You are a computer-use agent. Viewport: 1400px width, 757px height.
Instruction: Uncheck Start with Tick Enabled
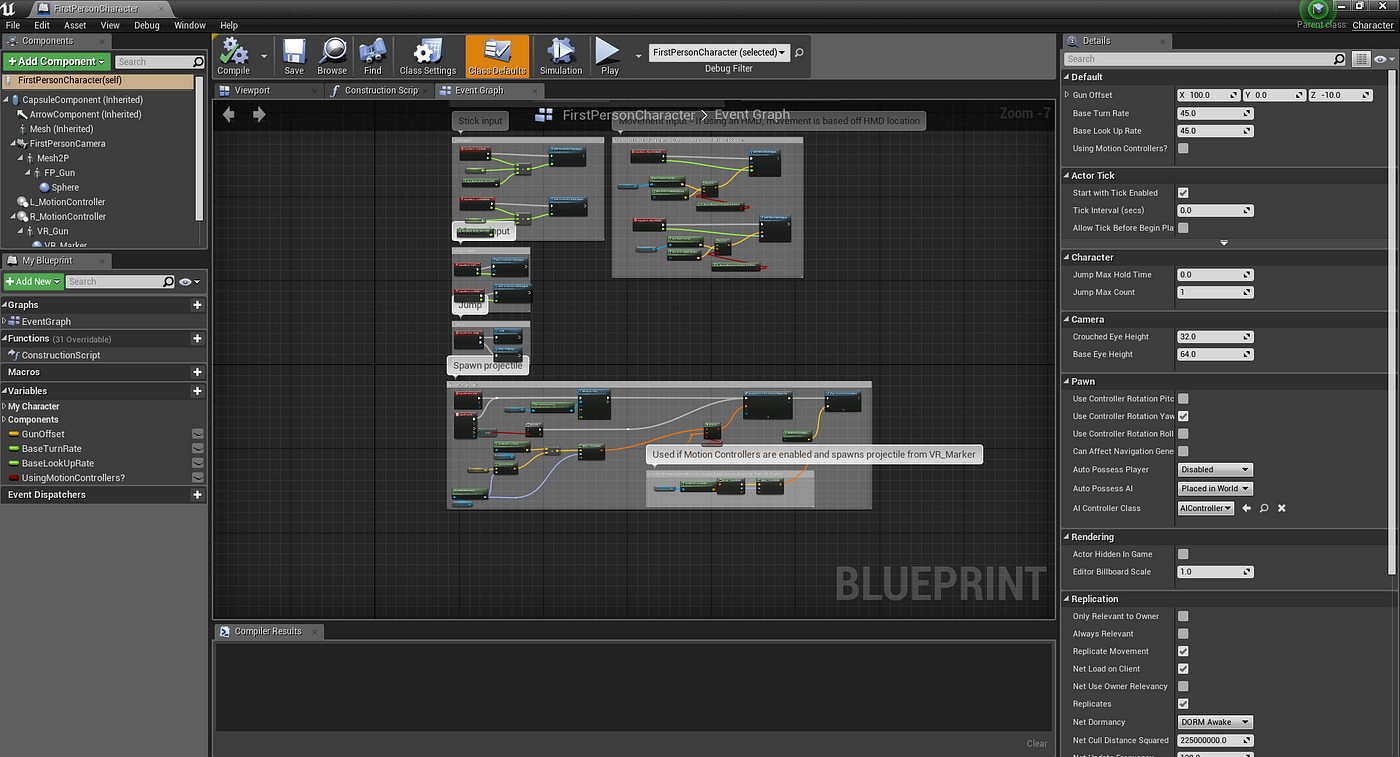[x=1183, y=193]
